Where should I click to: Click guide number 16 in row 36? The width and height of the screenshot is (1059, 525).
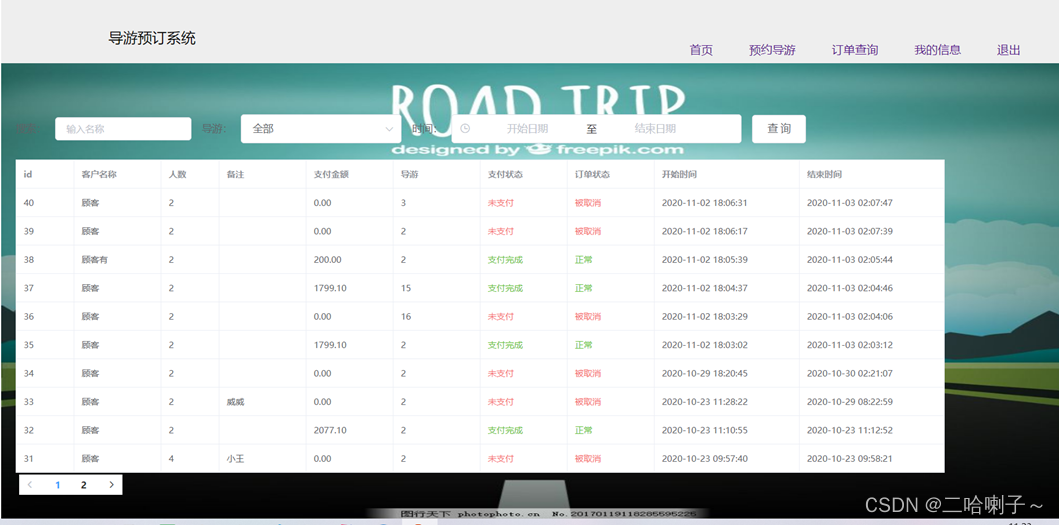(x=405, y=316)
